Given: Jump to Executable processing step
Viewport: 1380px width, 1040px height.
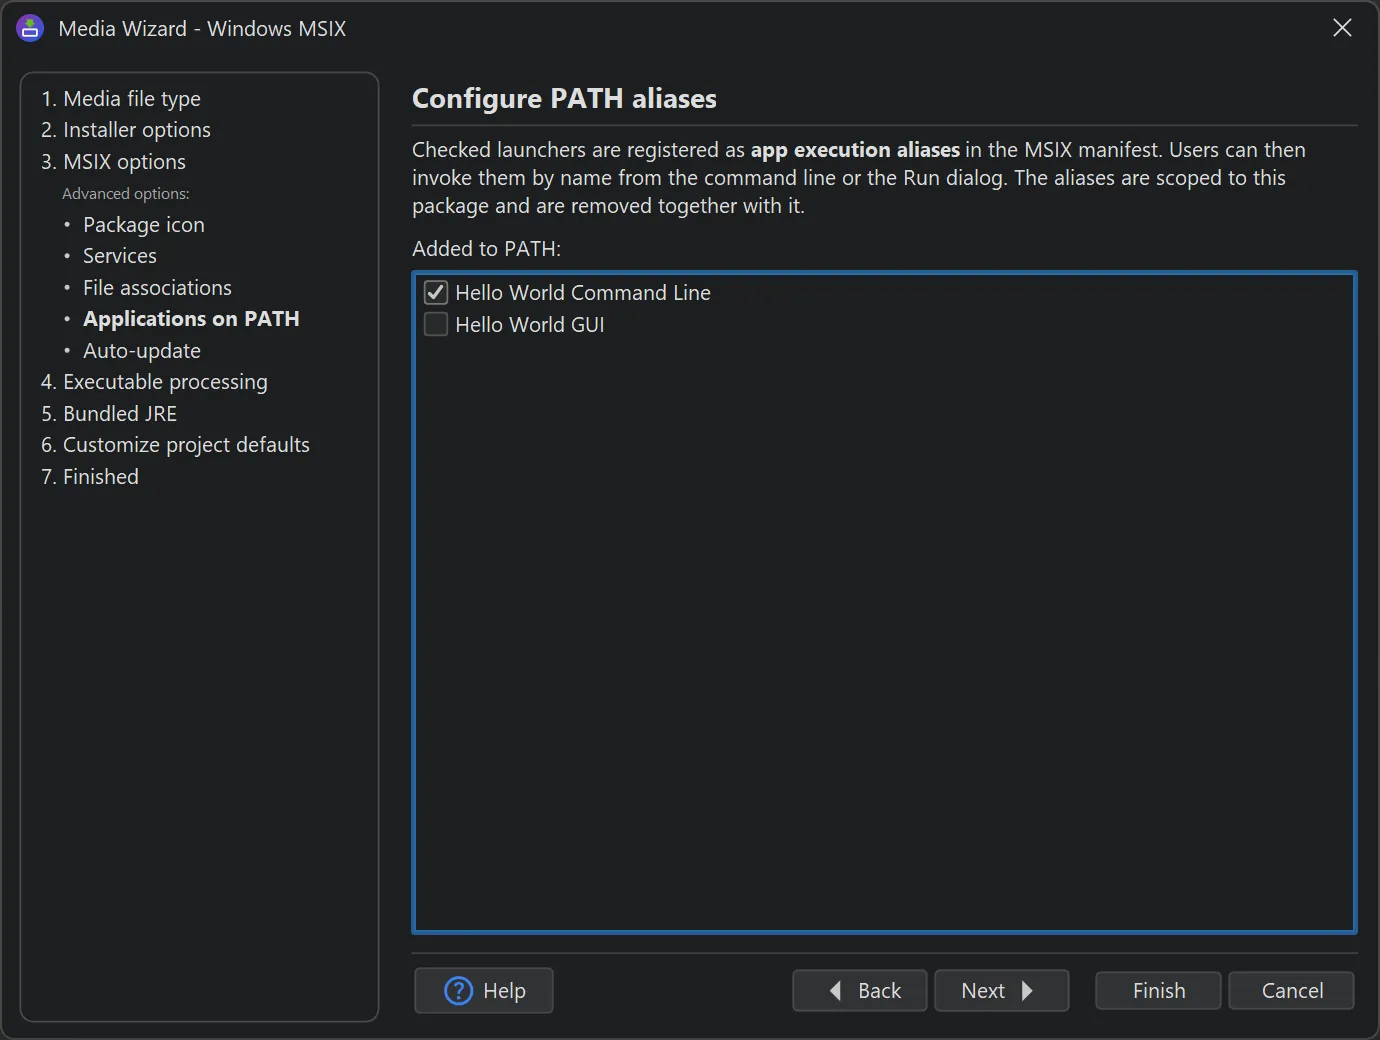Looking at the screenshot, I should click(154, 382).
